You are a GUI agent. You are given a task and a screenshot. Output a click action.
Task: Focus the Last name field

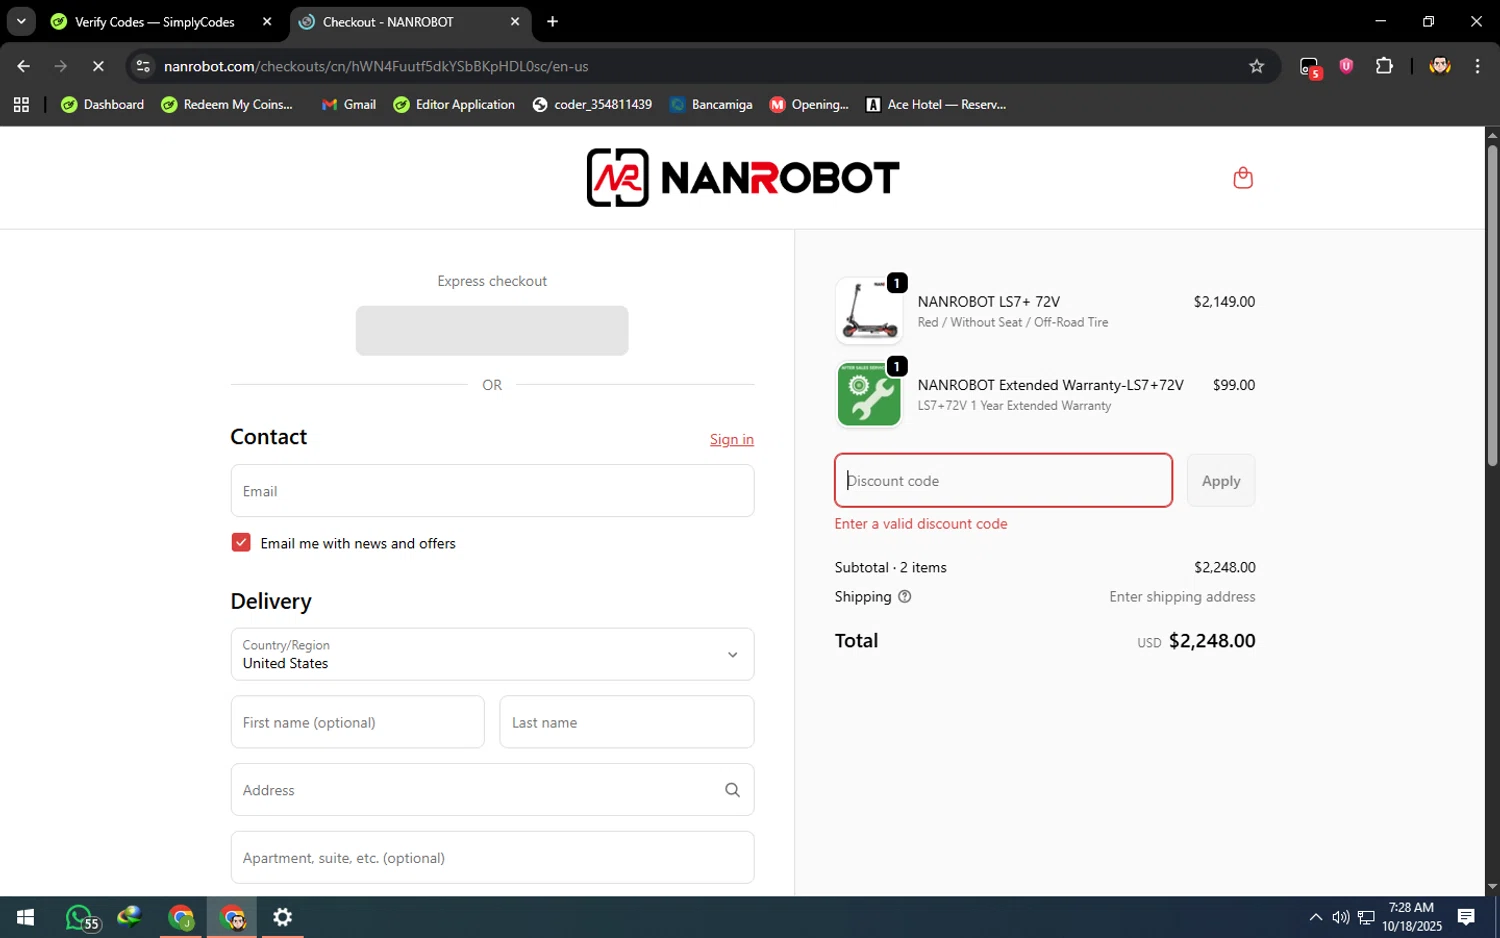pos(627,722)
